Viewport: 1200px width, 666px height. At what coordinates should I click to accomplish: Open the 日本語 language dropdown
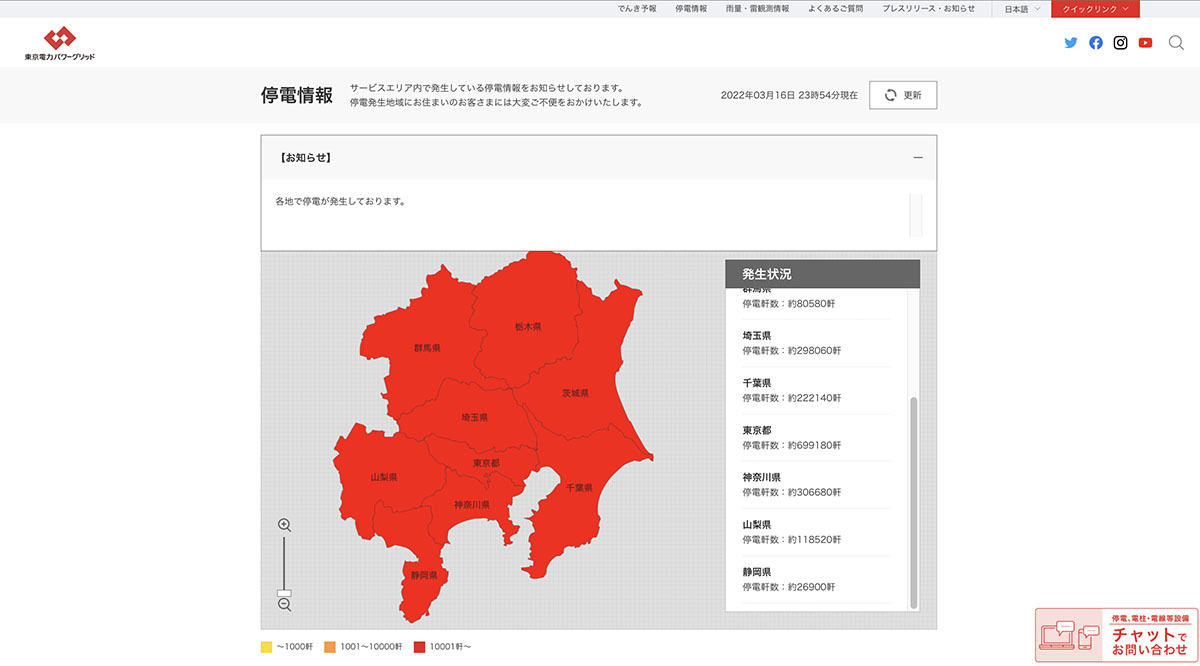tap(1022, 9)
